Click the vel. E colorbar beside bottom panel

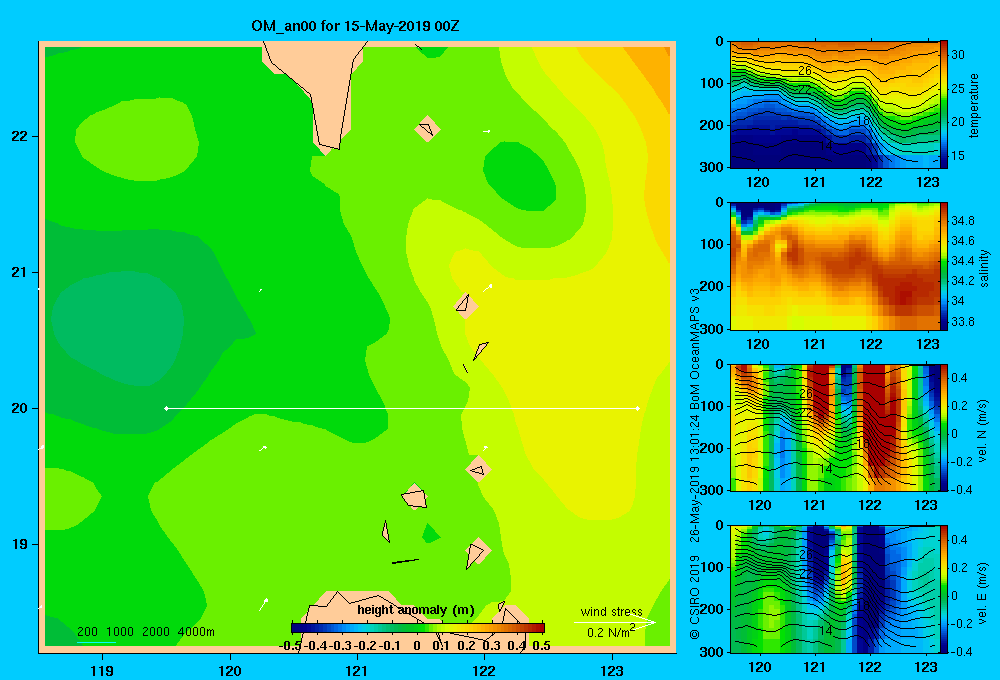click(x=944, y=589)
